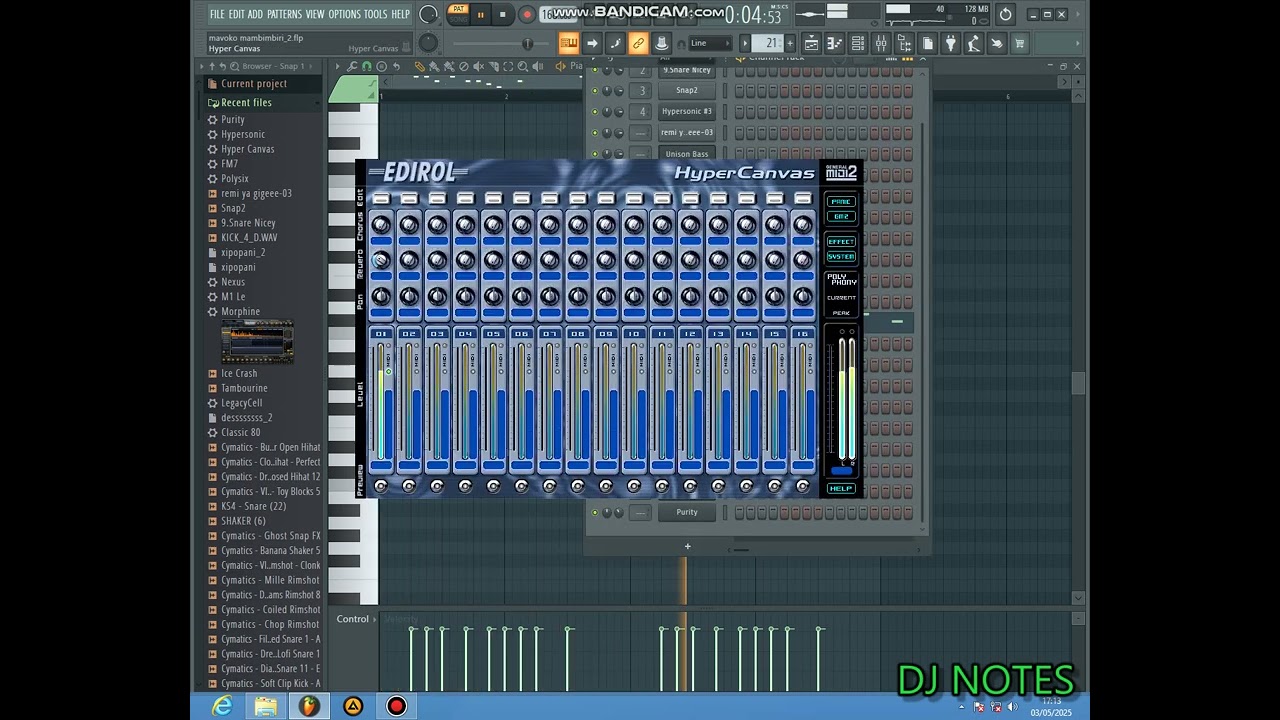Open the EFFECT panel in HyperCanvas
Screen dimensions: 1280x720
[841, 241]
